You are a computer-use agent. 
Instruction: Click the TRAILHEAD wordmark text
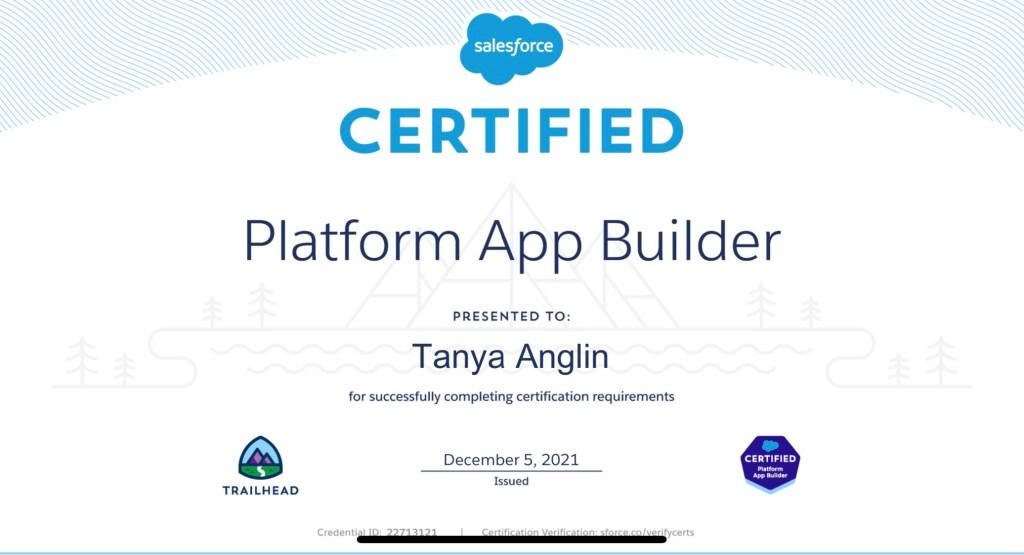click(x=261, y=490)
